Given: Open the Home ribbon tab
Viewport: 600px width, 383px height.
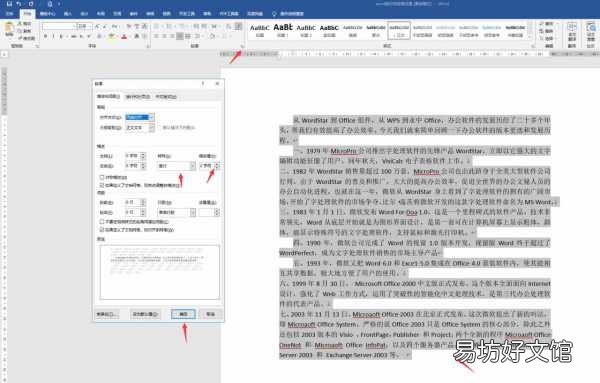Looking at the screenshot, I should pyautogui.click(x=27, y=14).
